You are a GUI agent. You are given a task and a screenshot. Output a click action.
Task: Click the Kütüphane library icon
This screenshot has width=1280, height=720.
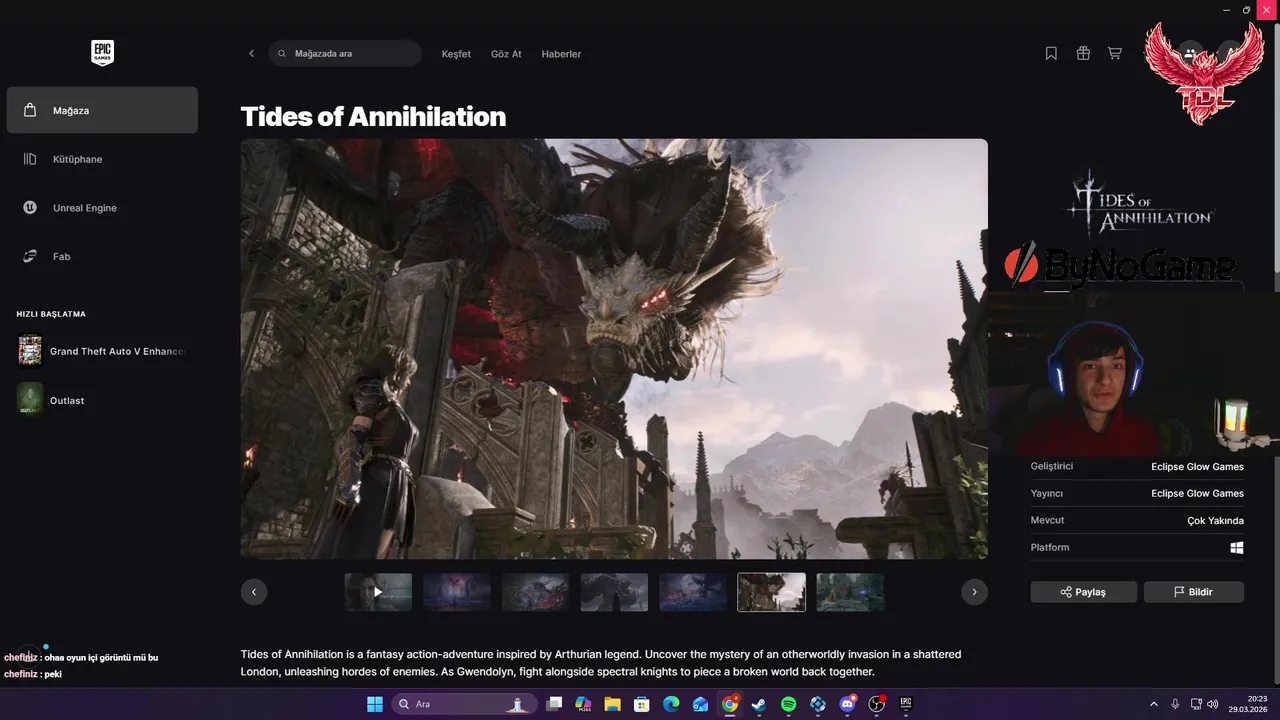[30, 159]
